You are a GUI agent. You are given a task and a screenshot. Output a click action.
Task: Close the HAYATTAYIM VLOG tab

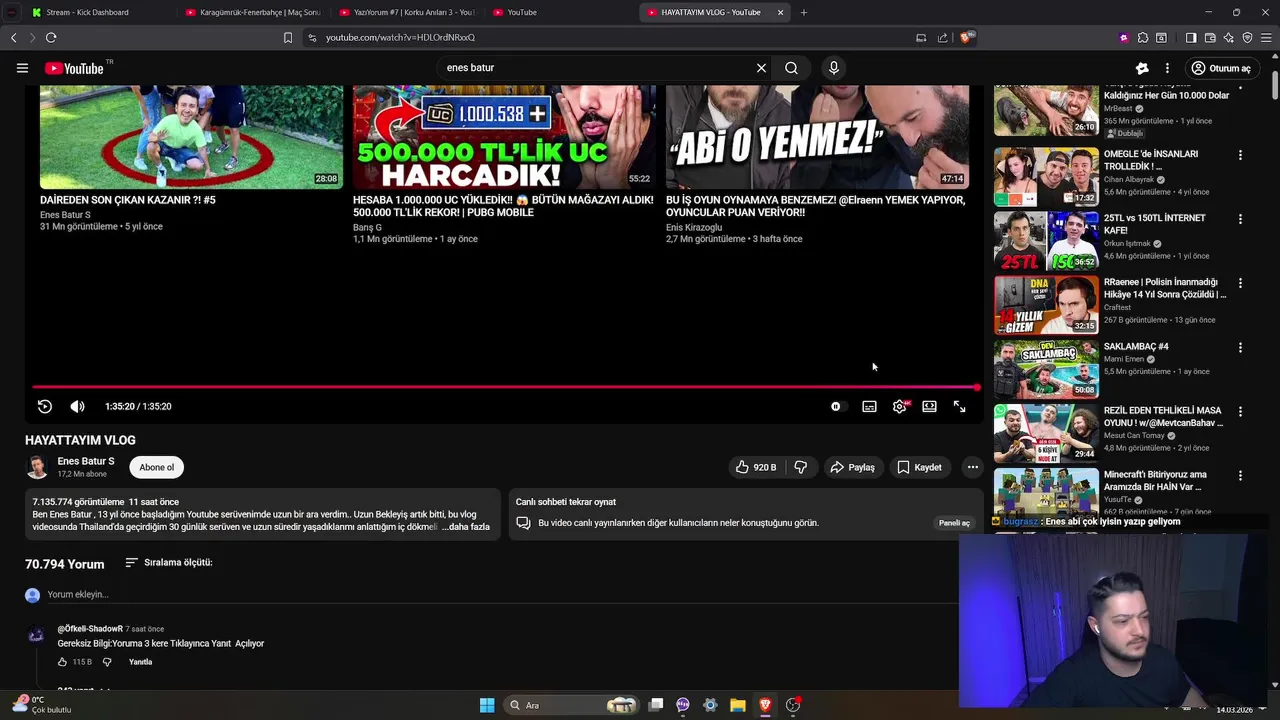click(780, 12)
